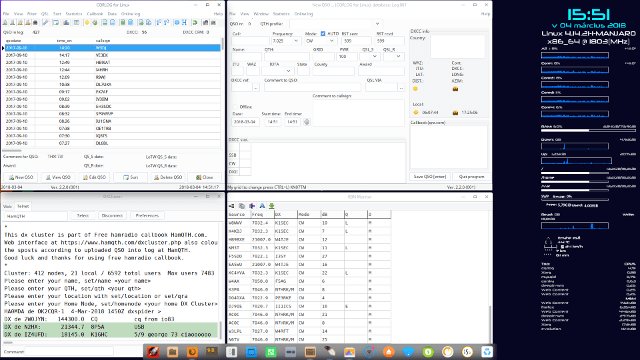
Task: Click the dark round icon before the wrench
Action: 36,22
